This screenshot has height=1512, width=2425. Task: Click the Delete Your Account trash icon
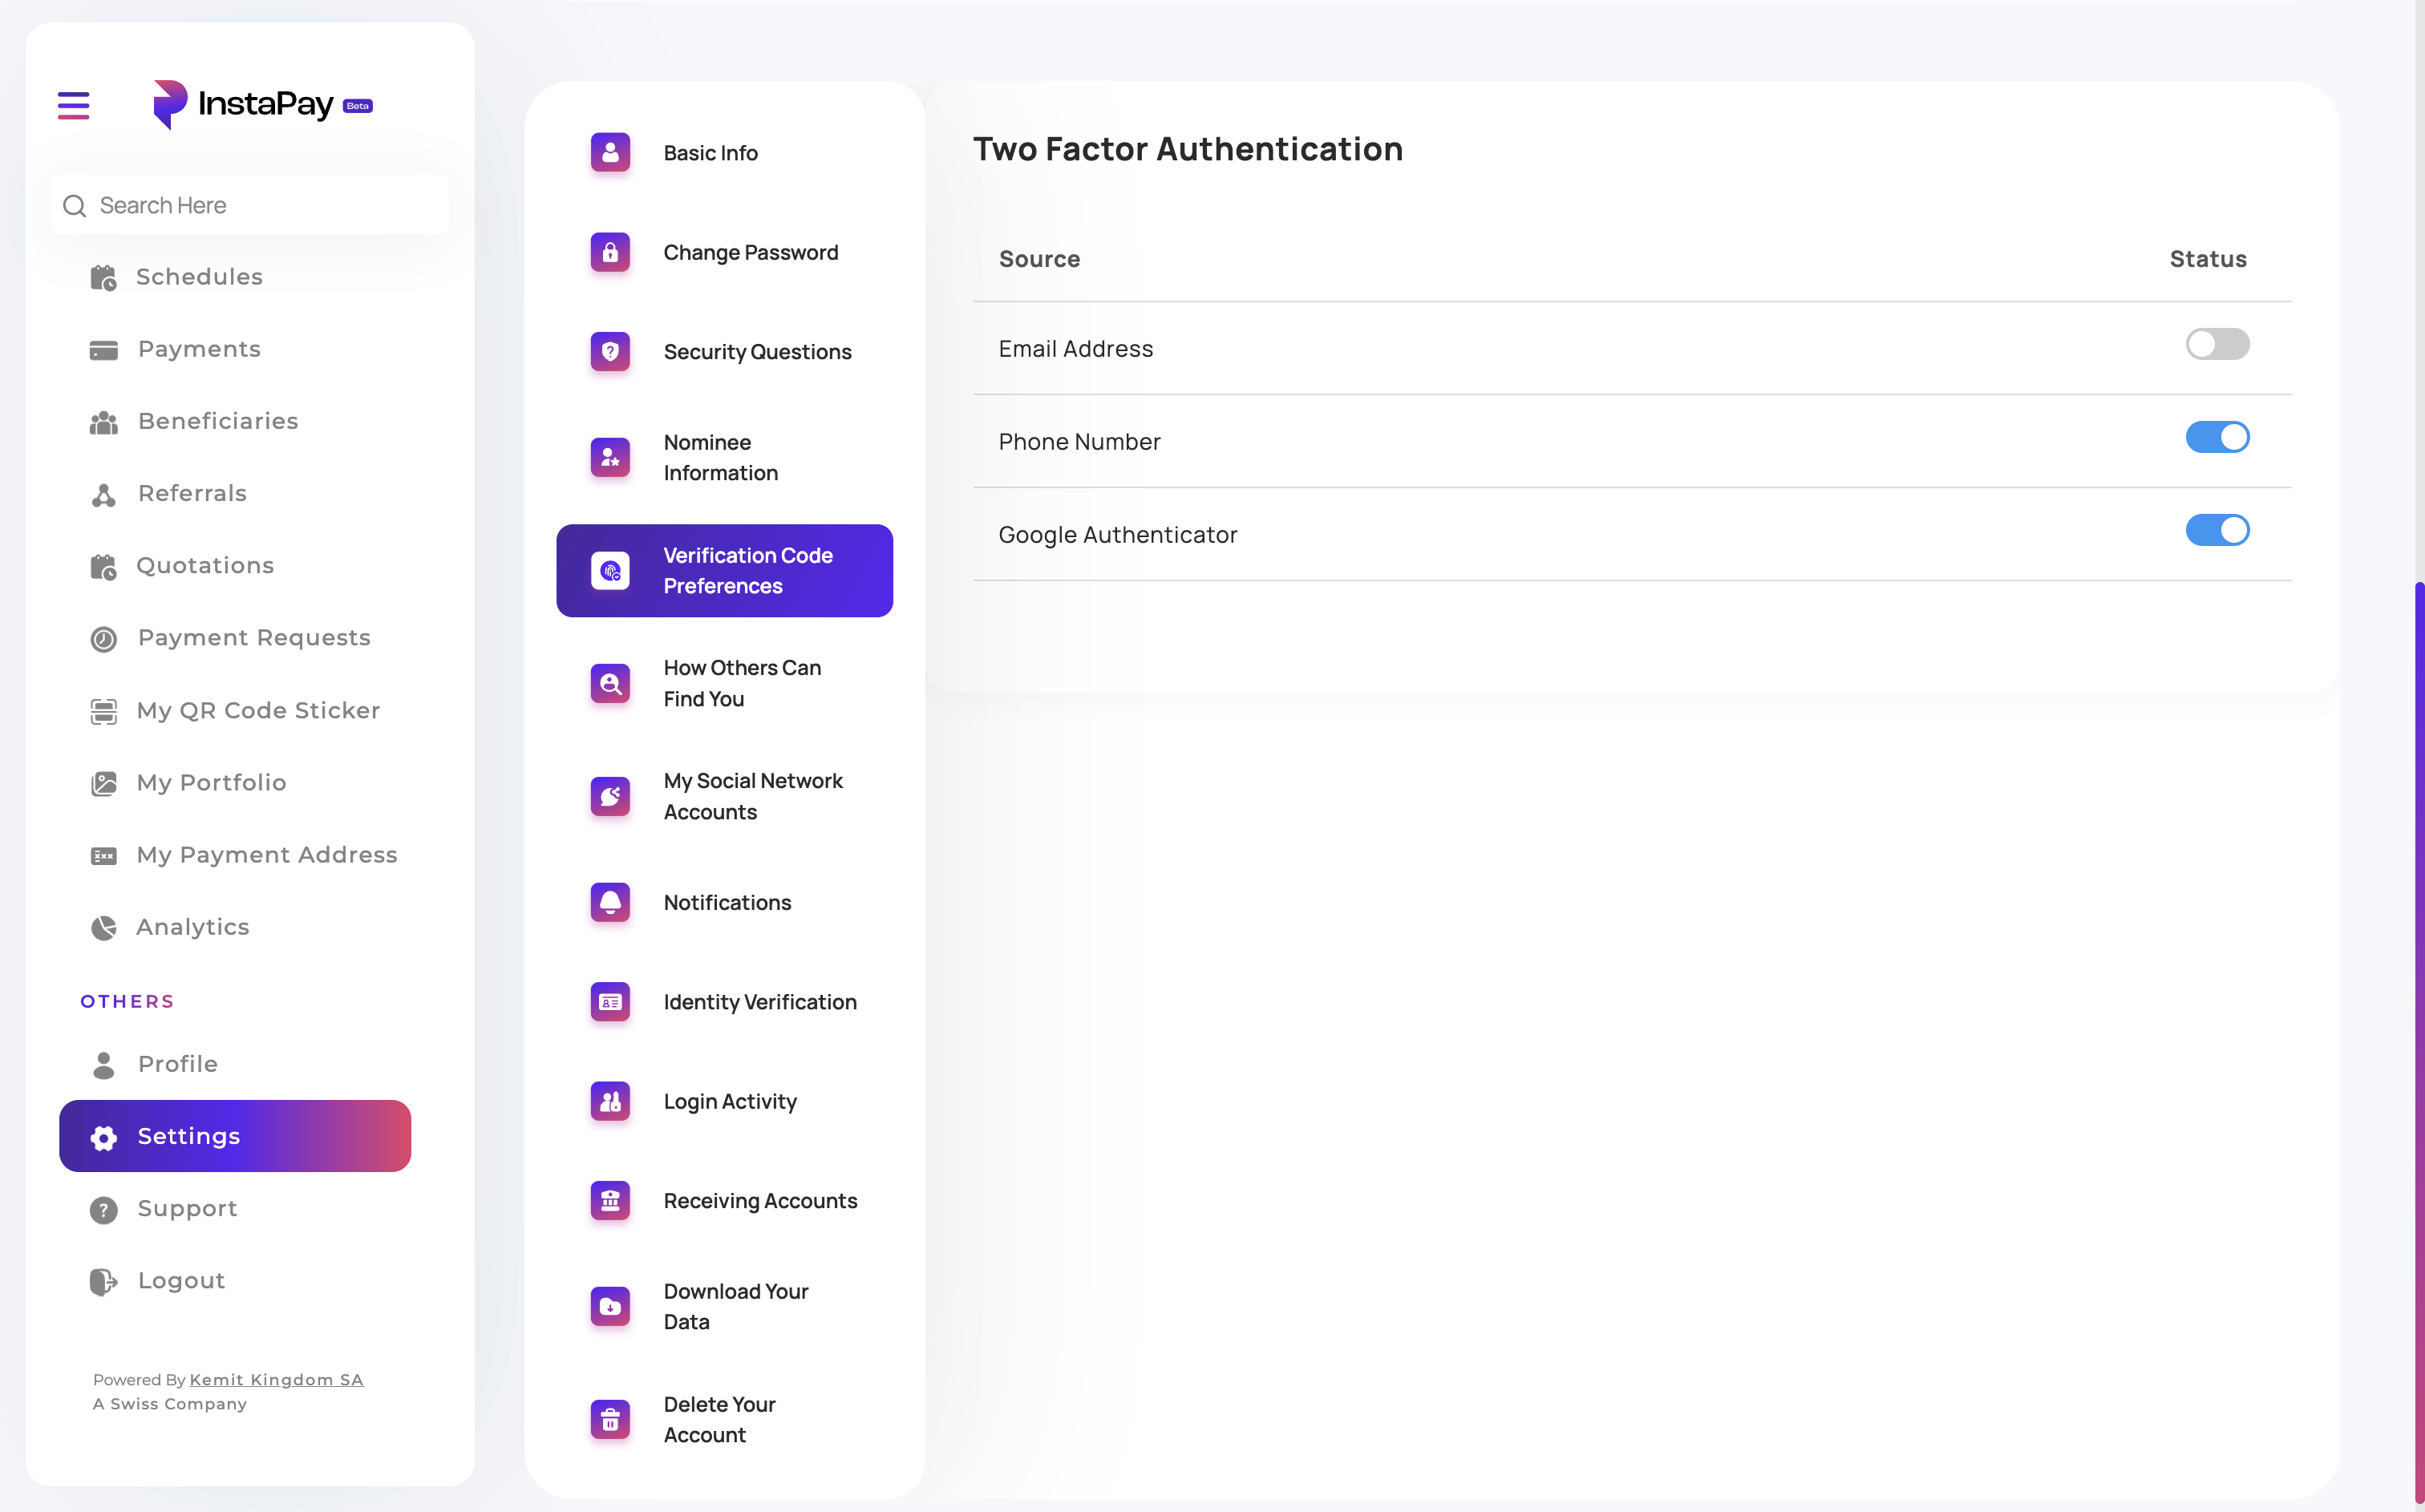click(x=610, y=1419)
